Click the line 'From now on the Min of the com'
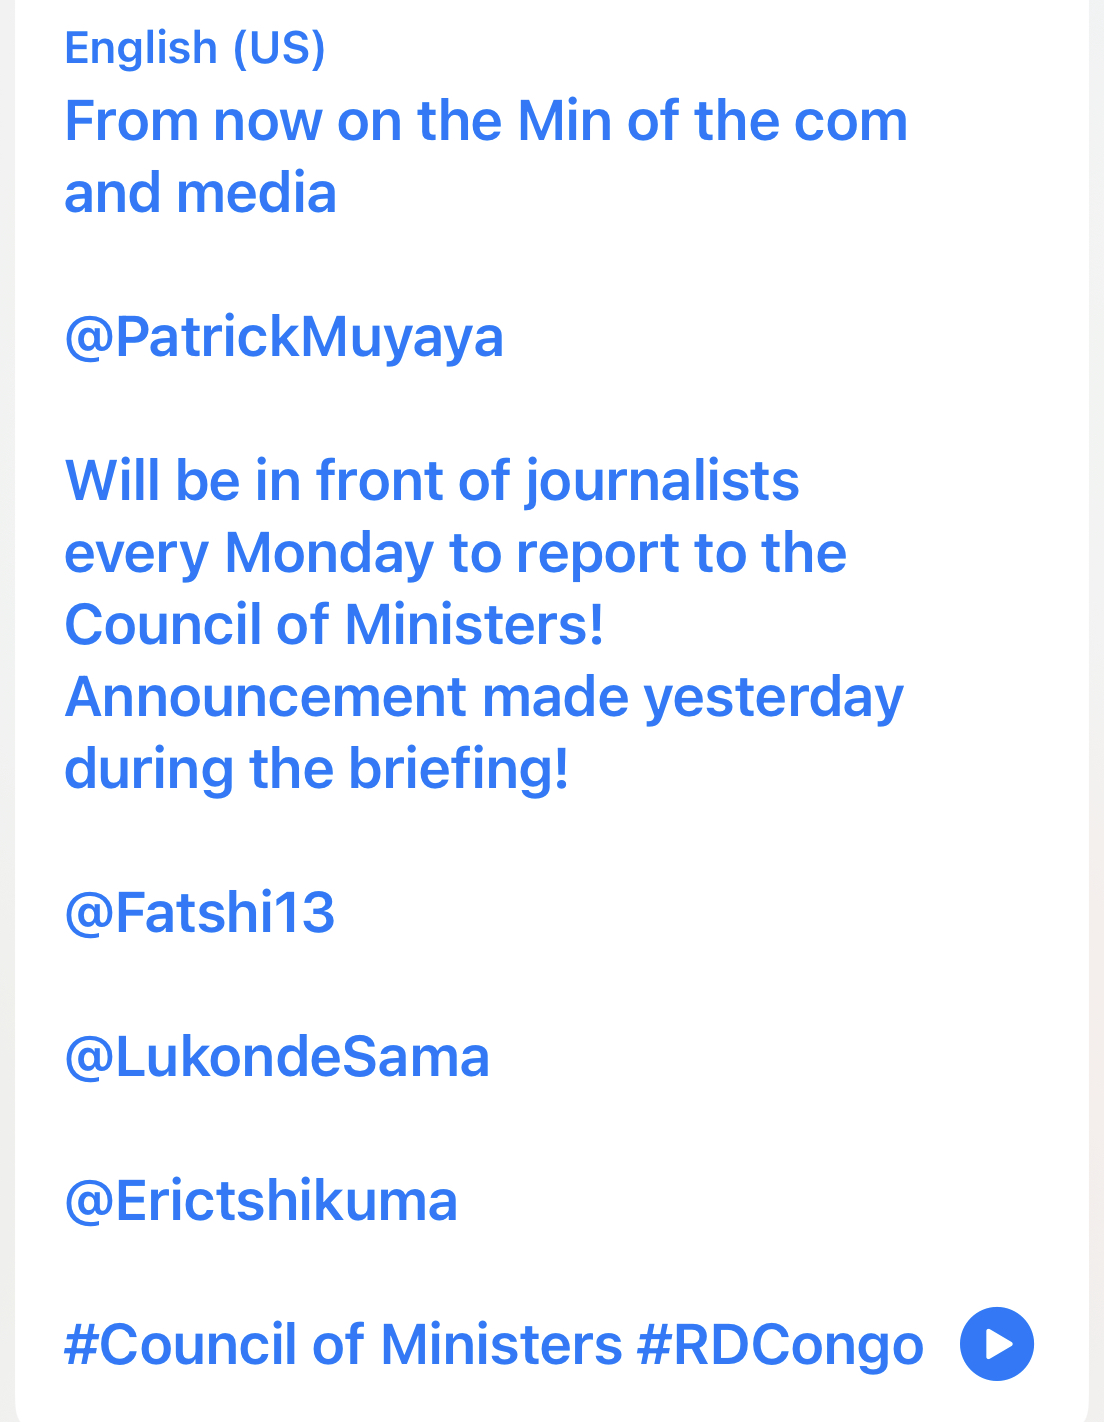 (486, 121)
